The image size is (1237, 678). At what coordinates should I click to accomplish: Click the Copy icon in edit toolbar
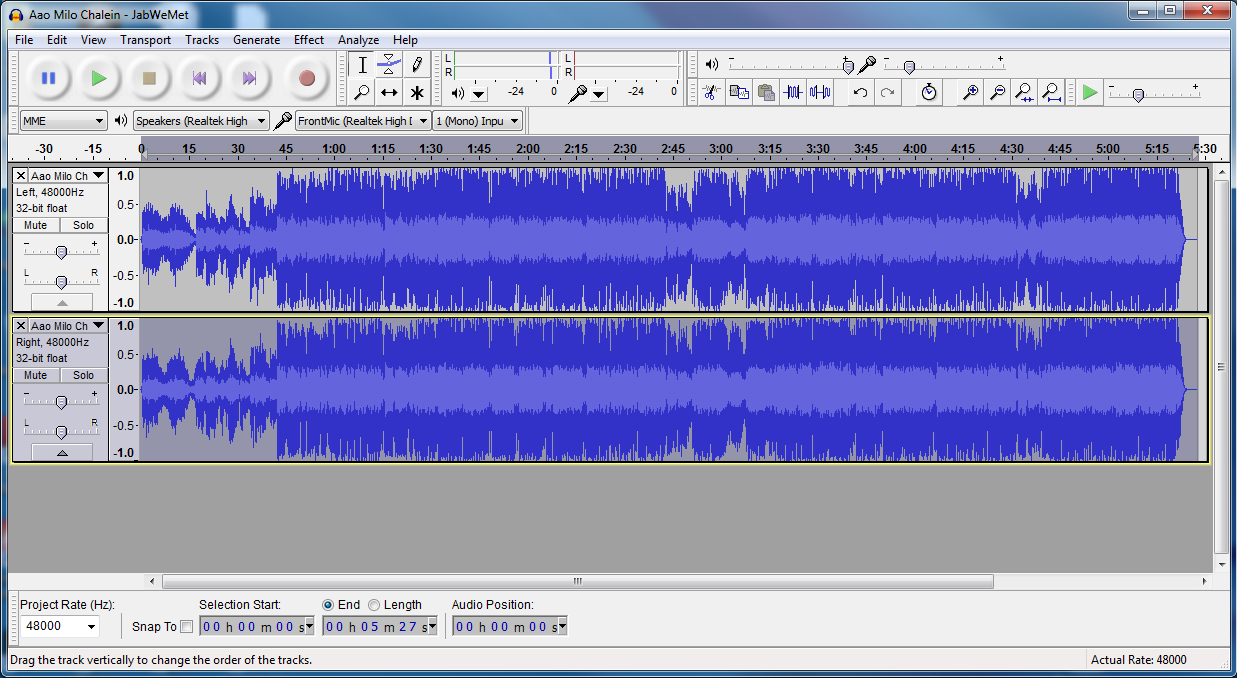(739, 93)
